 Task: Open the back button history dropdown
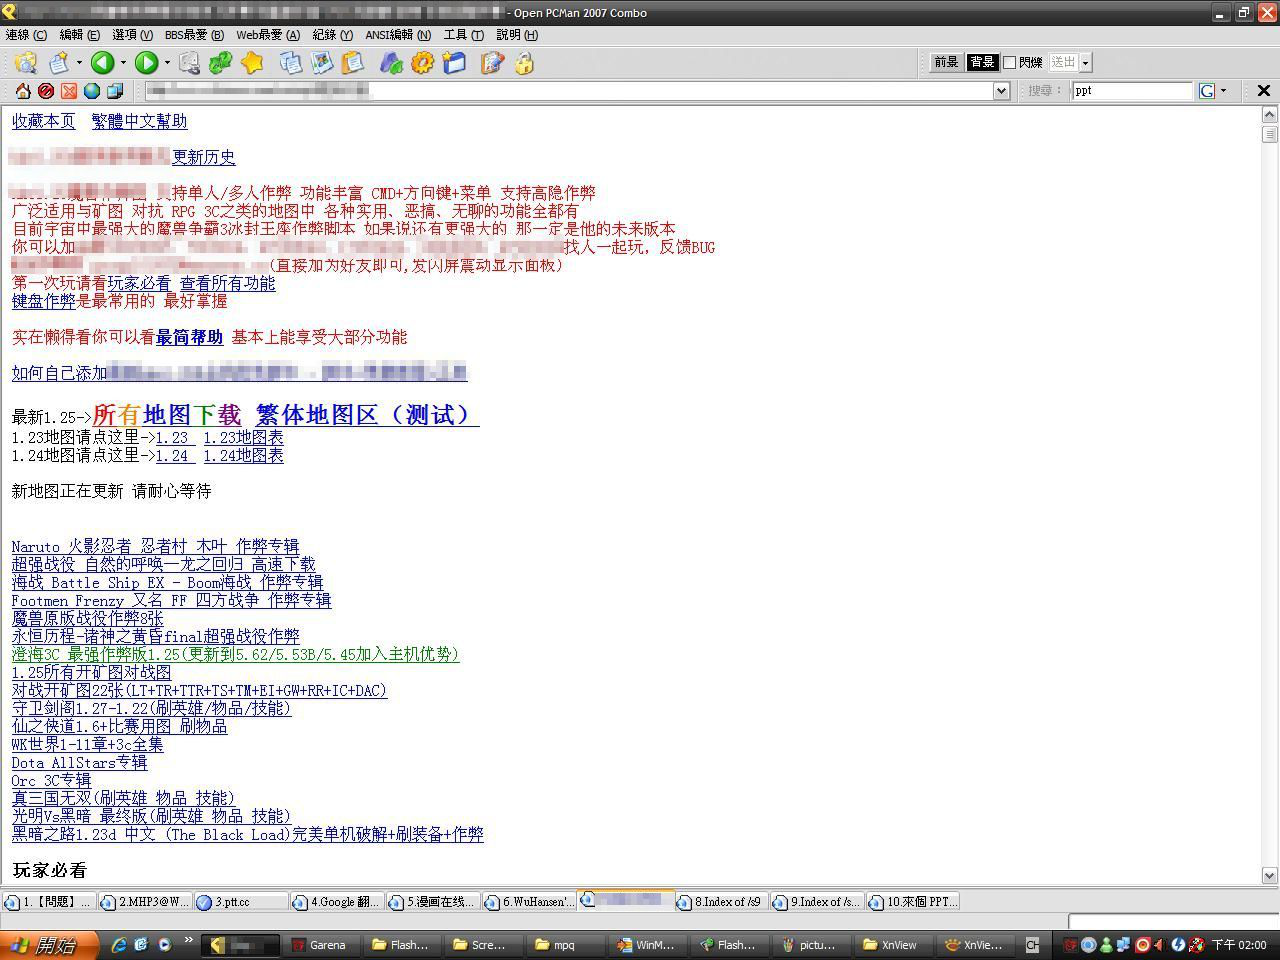[x=123, y=63]
